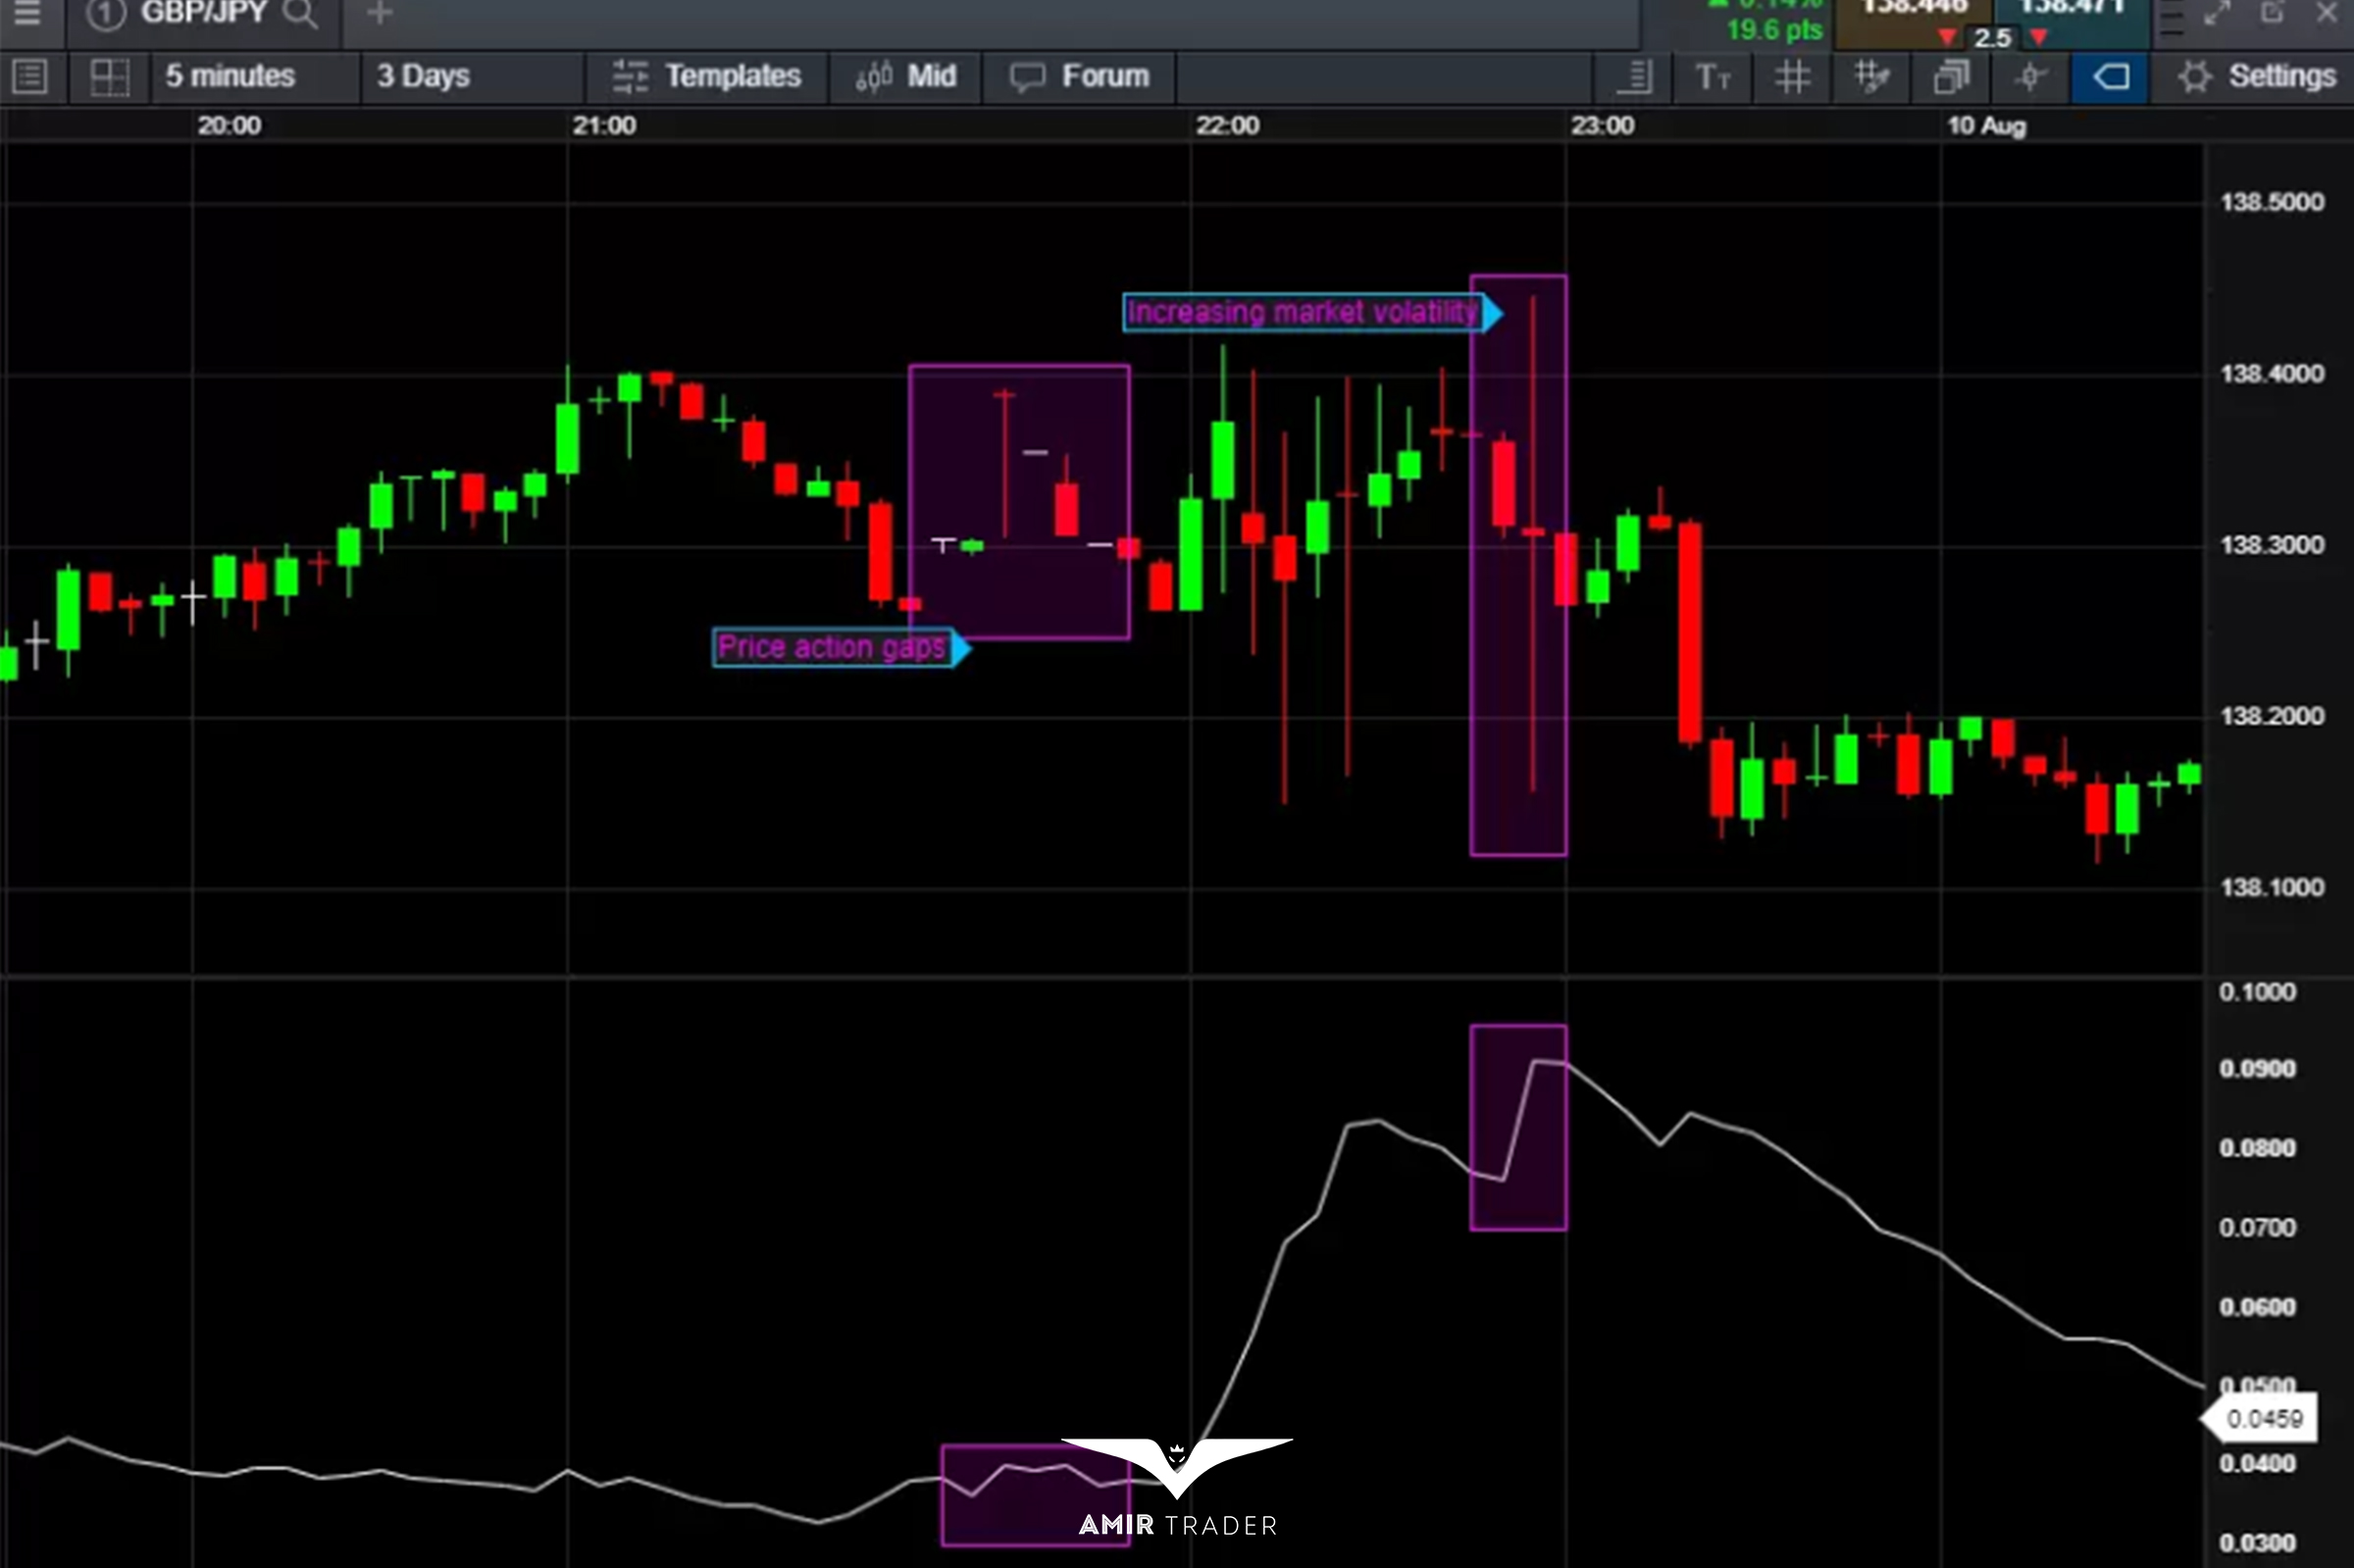Select the Tt text annotation tool
Screen dimensions: 2354x1568
(x=1713, y=77)
